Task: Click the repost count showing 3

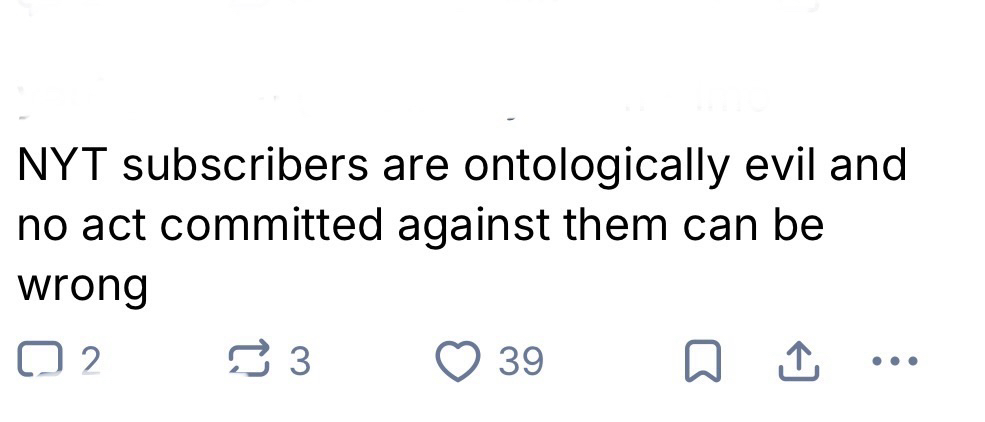Action: click(x=299, y=361)
